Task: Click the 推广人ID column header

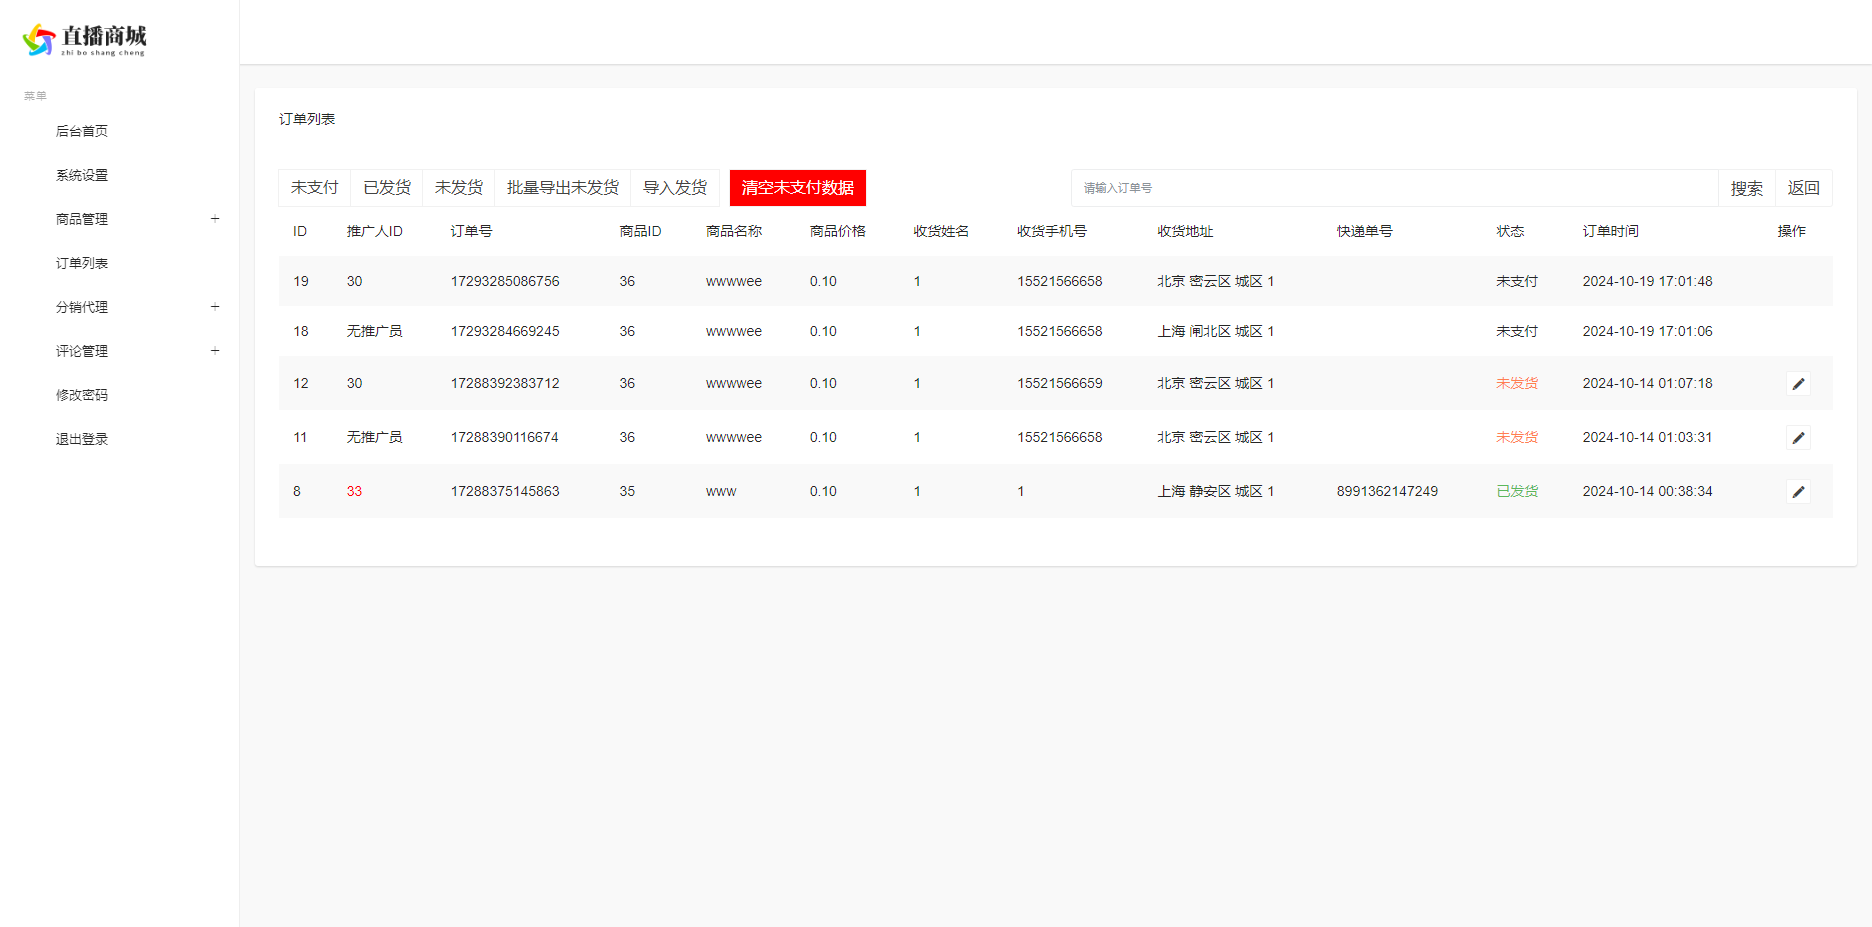Action: click(x=375, y=231)
